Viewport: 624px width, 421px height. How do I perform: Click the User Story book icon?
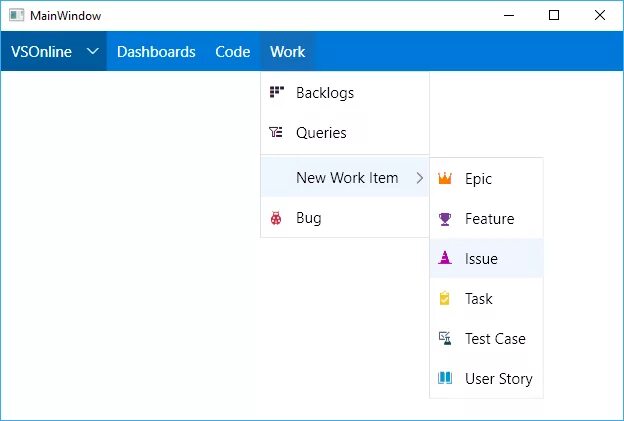click(445, 379)
